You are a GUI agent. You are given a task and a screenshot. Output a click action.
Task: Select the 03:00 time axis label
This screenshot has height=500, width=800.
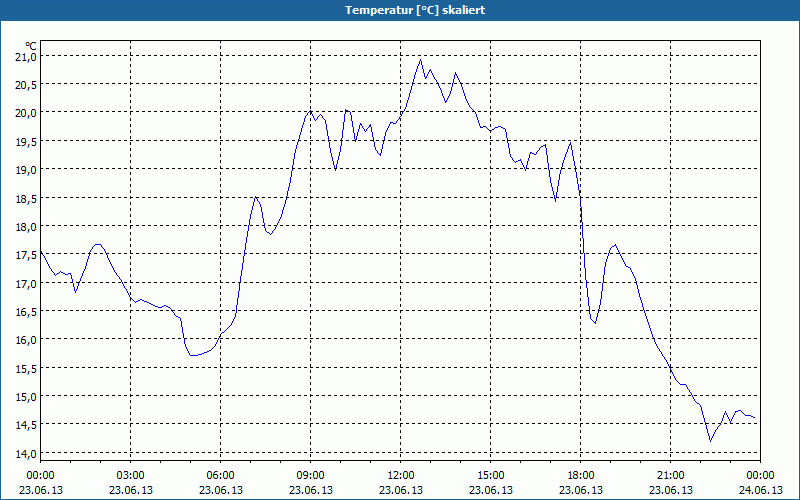click(131, 476)
